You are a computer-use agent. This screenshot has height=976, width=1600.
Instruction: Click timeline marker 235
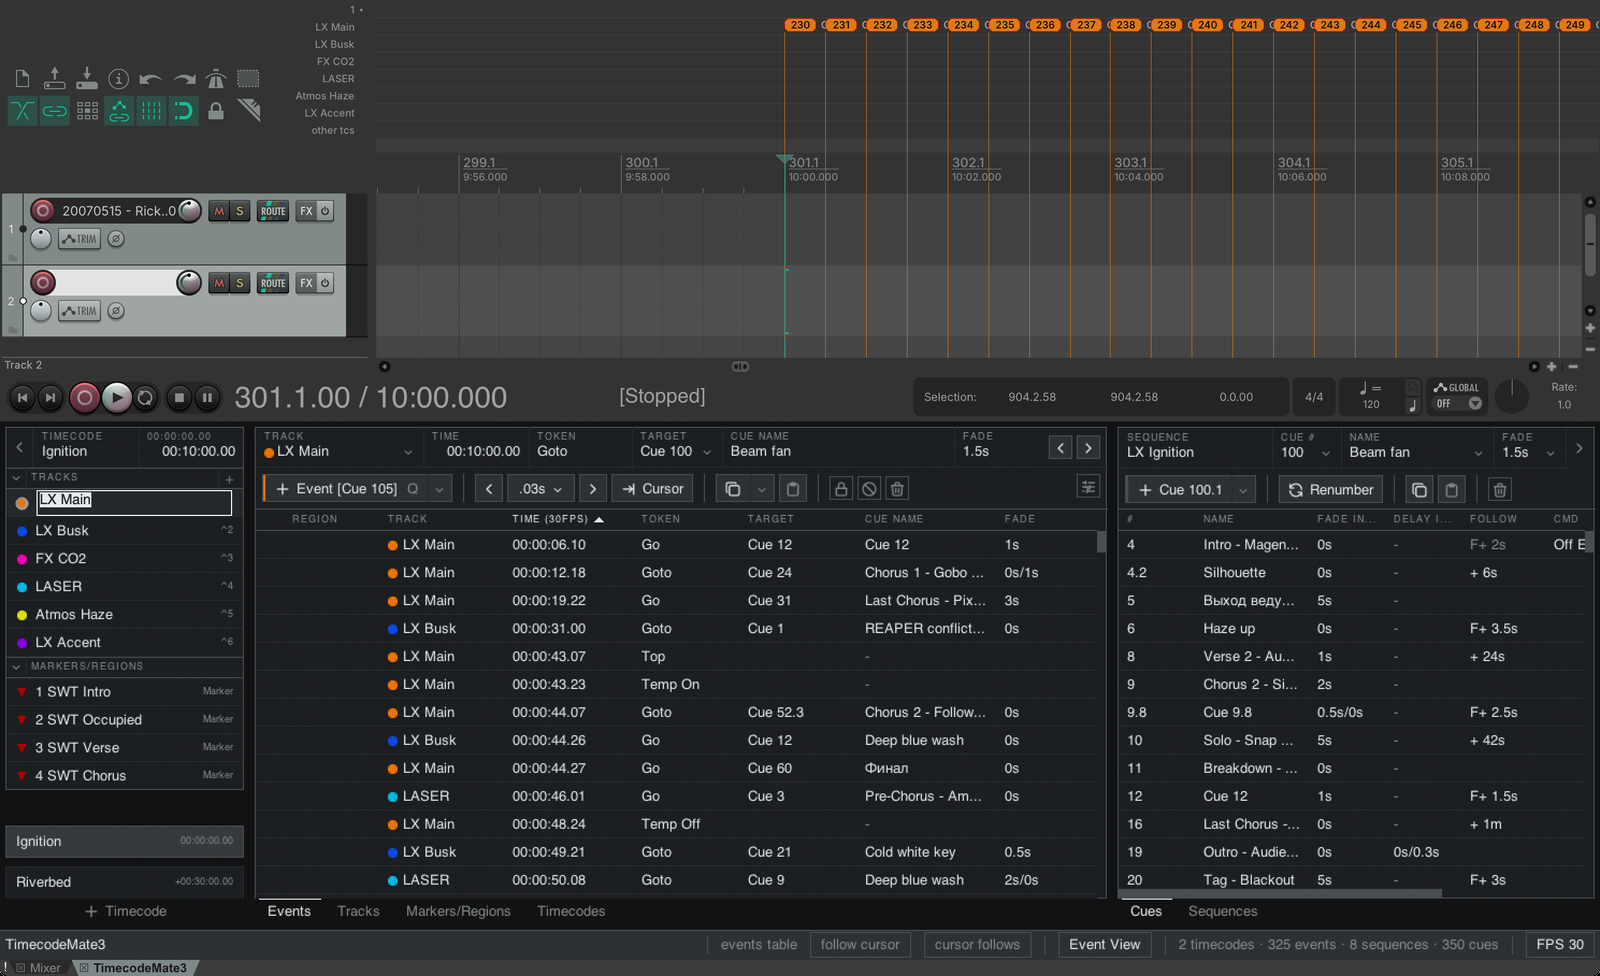[1004, 25]
